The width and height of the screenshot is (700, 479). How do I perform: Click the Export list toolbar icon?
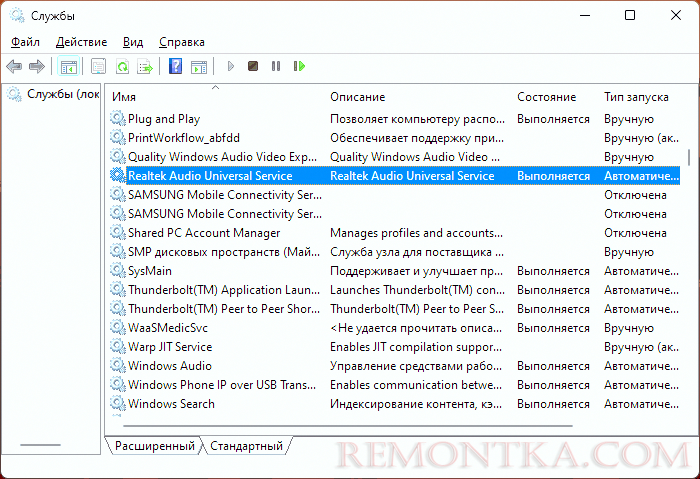[x=145, y=67]
